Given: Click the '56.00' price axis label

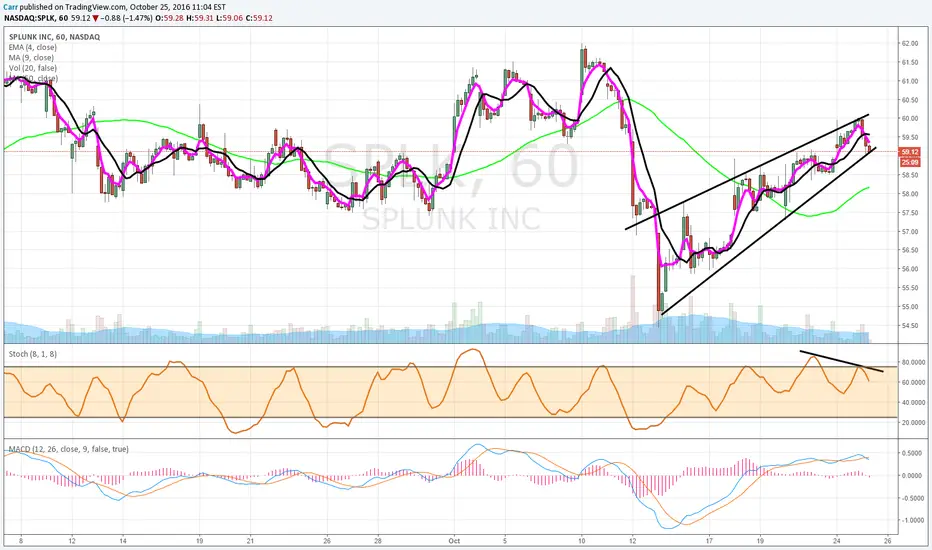Looking at the screenshot, I should 910,269.
